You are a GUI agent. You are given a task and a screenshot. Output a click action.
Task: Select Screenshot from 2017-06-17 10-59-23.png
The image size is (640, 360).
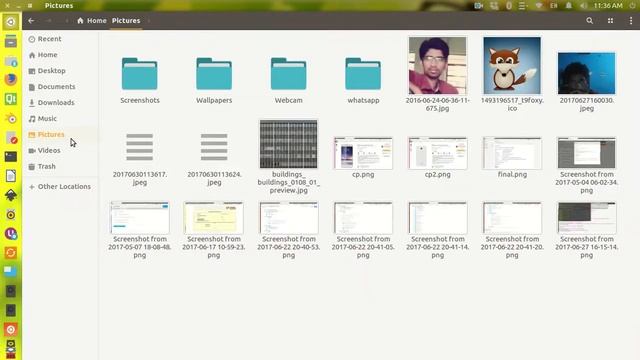point(214,218)
